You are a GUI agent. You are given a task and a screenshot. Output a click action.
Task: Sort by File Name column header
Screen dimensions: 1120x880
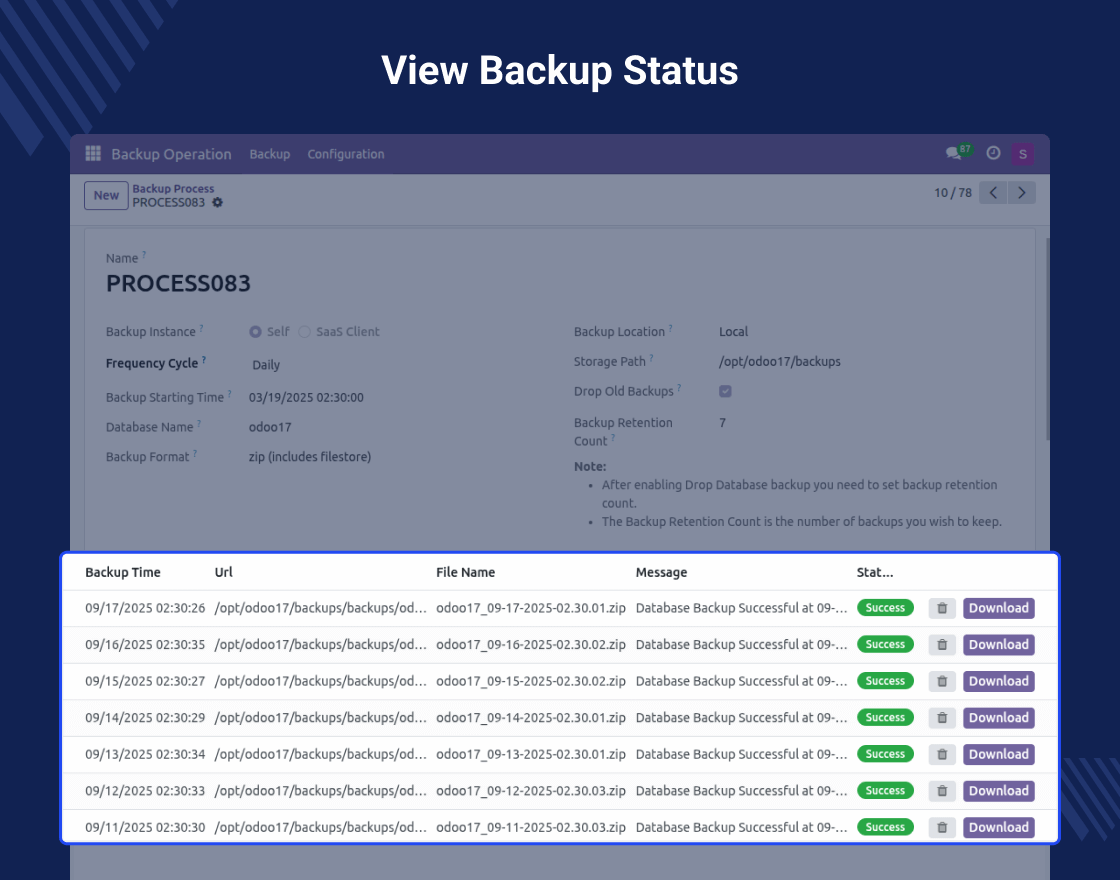(466, 572)
